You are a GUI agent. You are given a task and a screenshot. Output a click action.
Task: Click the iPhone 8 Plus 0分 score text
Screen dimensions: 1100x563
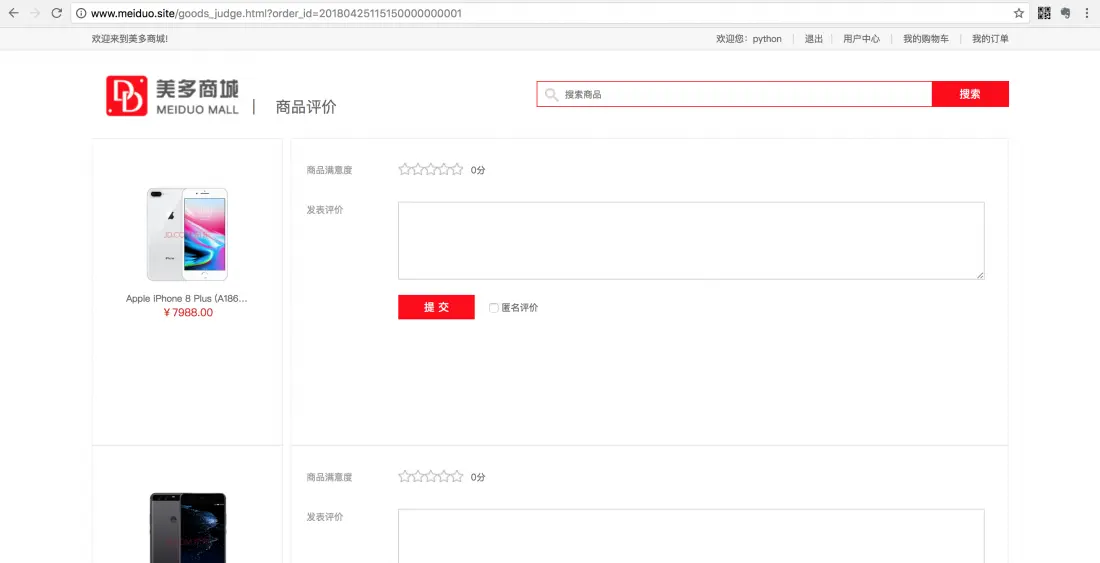click(478, 170)
